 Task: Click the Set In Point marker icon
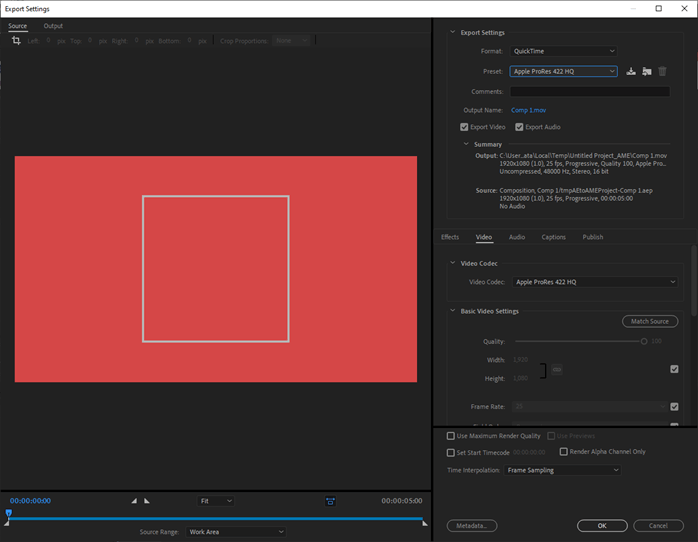point(135,500)
